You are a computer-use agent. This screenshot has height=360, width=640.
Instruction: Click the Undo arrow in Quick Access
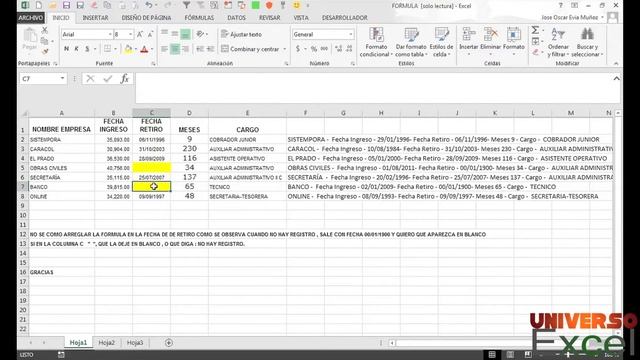(x=149, y=5)
